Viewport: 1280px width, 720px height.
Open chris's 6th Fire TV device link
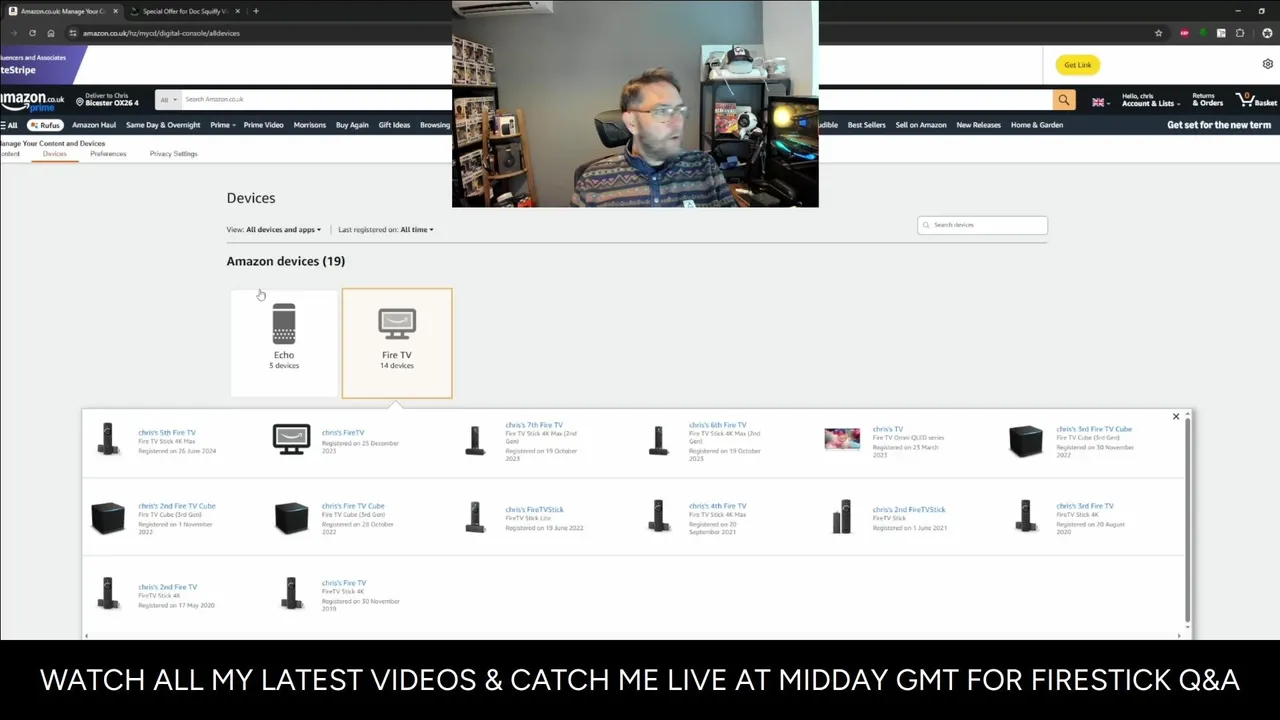(x=717, y=425)
